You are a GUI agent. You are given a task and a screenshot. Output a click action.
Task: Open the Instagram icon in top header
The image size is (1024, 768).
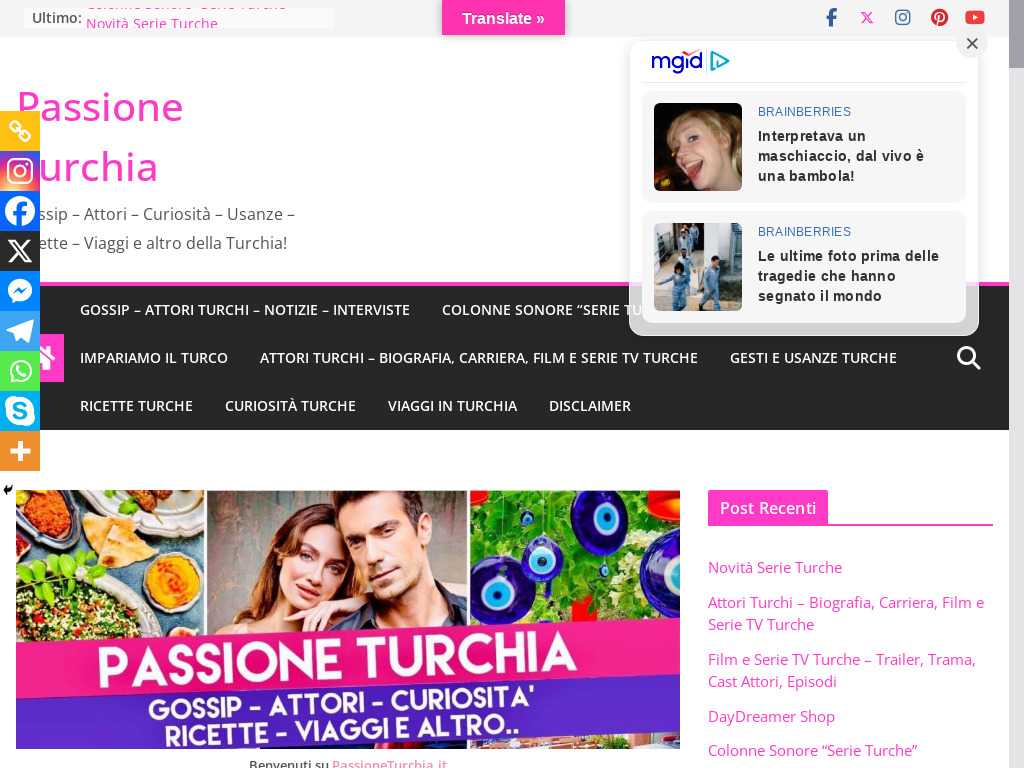(903, 18)
